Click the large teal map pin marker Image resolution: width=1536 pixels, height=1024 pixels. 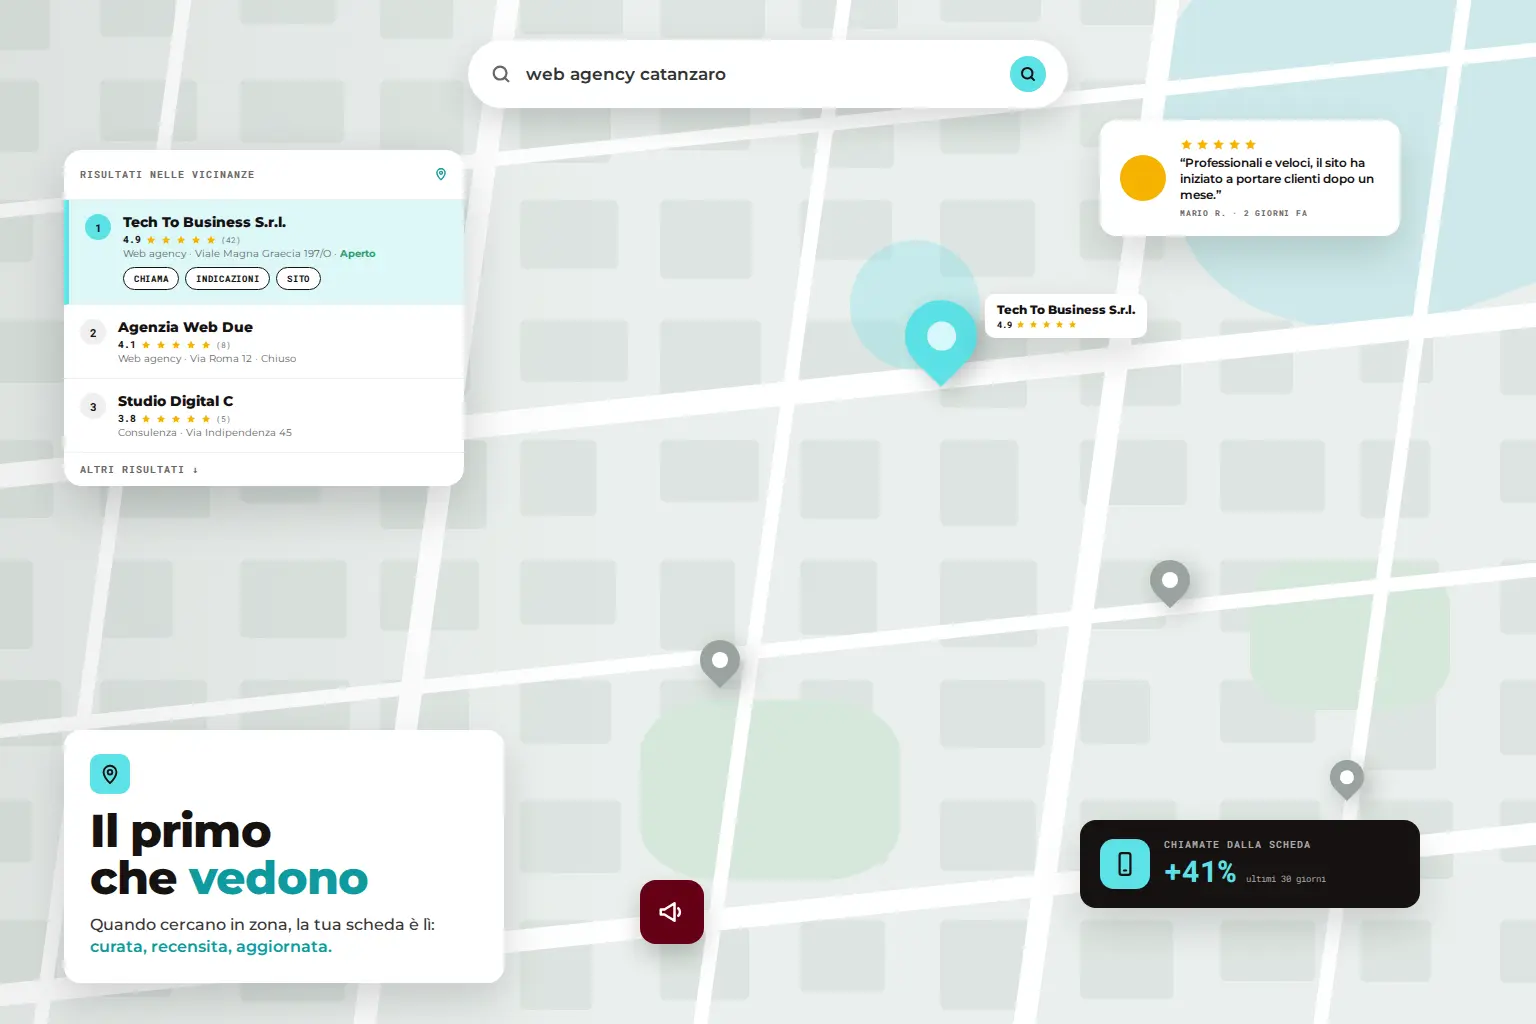941,342
